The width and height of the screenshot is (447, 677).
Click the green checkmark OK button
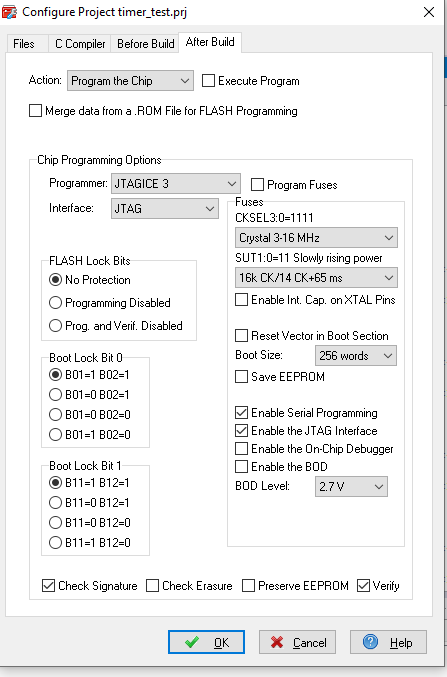[x=206, y=642]
